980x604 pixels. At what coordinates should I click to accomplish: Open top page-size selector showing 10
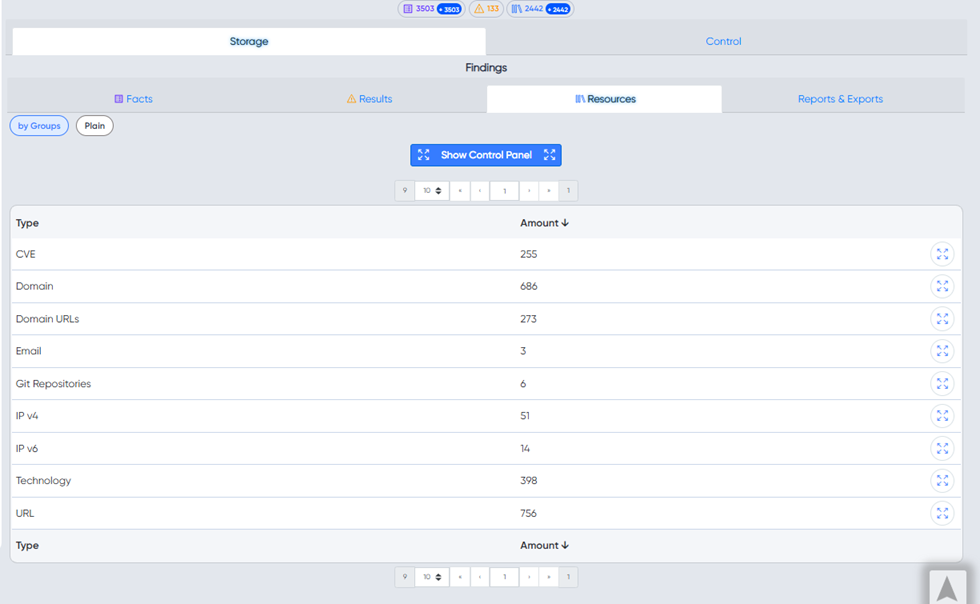point(432,191)
